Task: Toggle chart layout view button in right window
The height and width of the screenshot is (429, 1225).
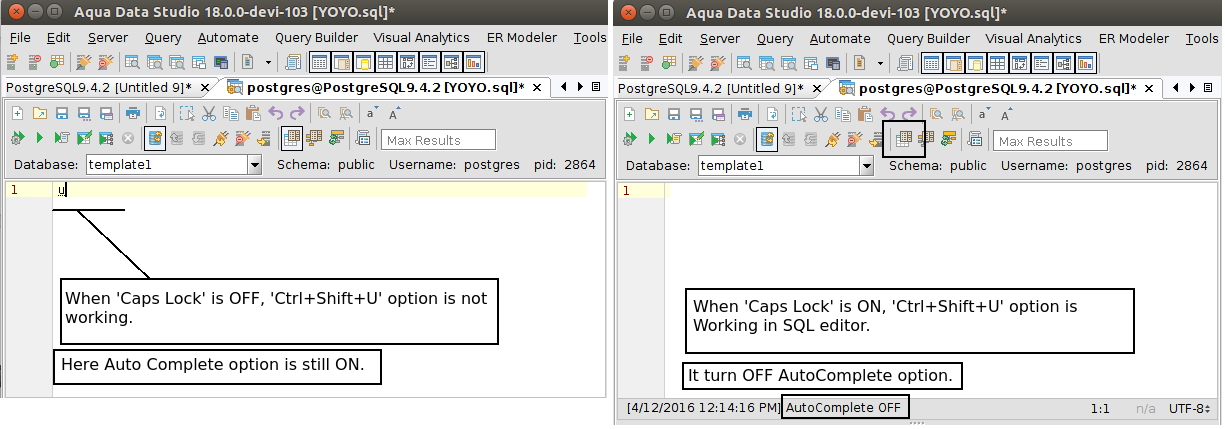Action: [x=1085, y=61]
